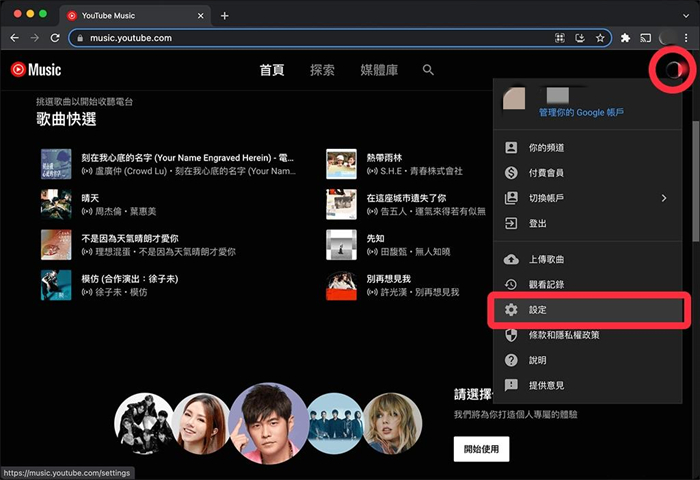
Task: Open 上傳歌曲 menu entry
Action: coord(549,260)
